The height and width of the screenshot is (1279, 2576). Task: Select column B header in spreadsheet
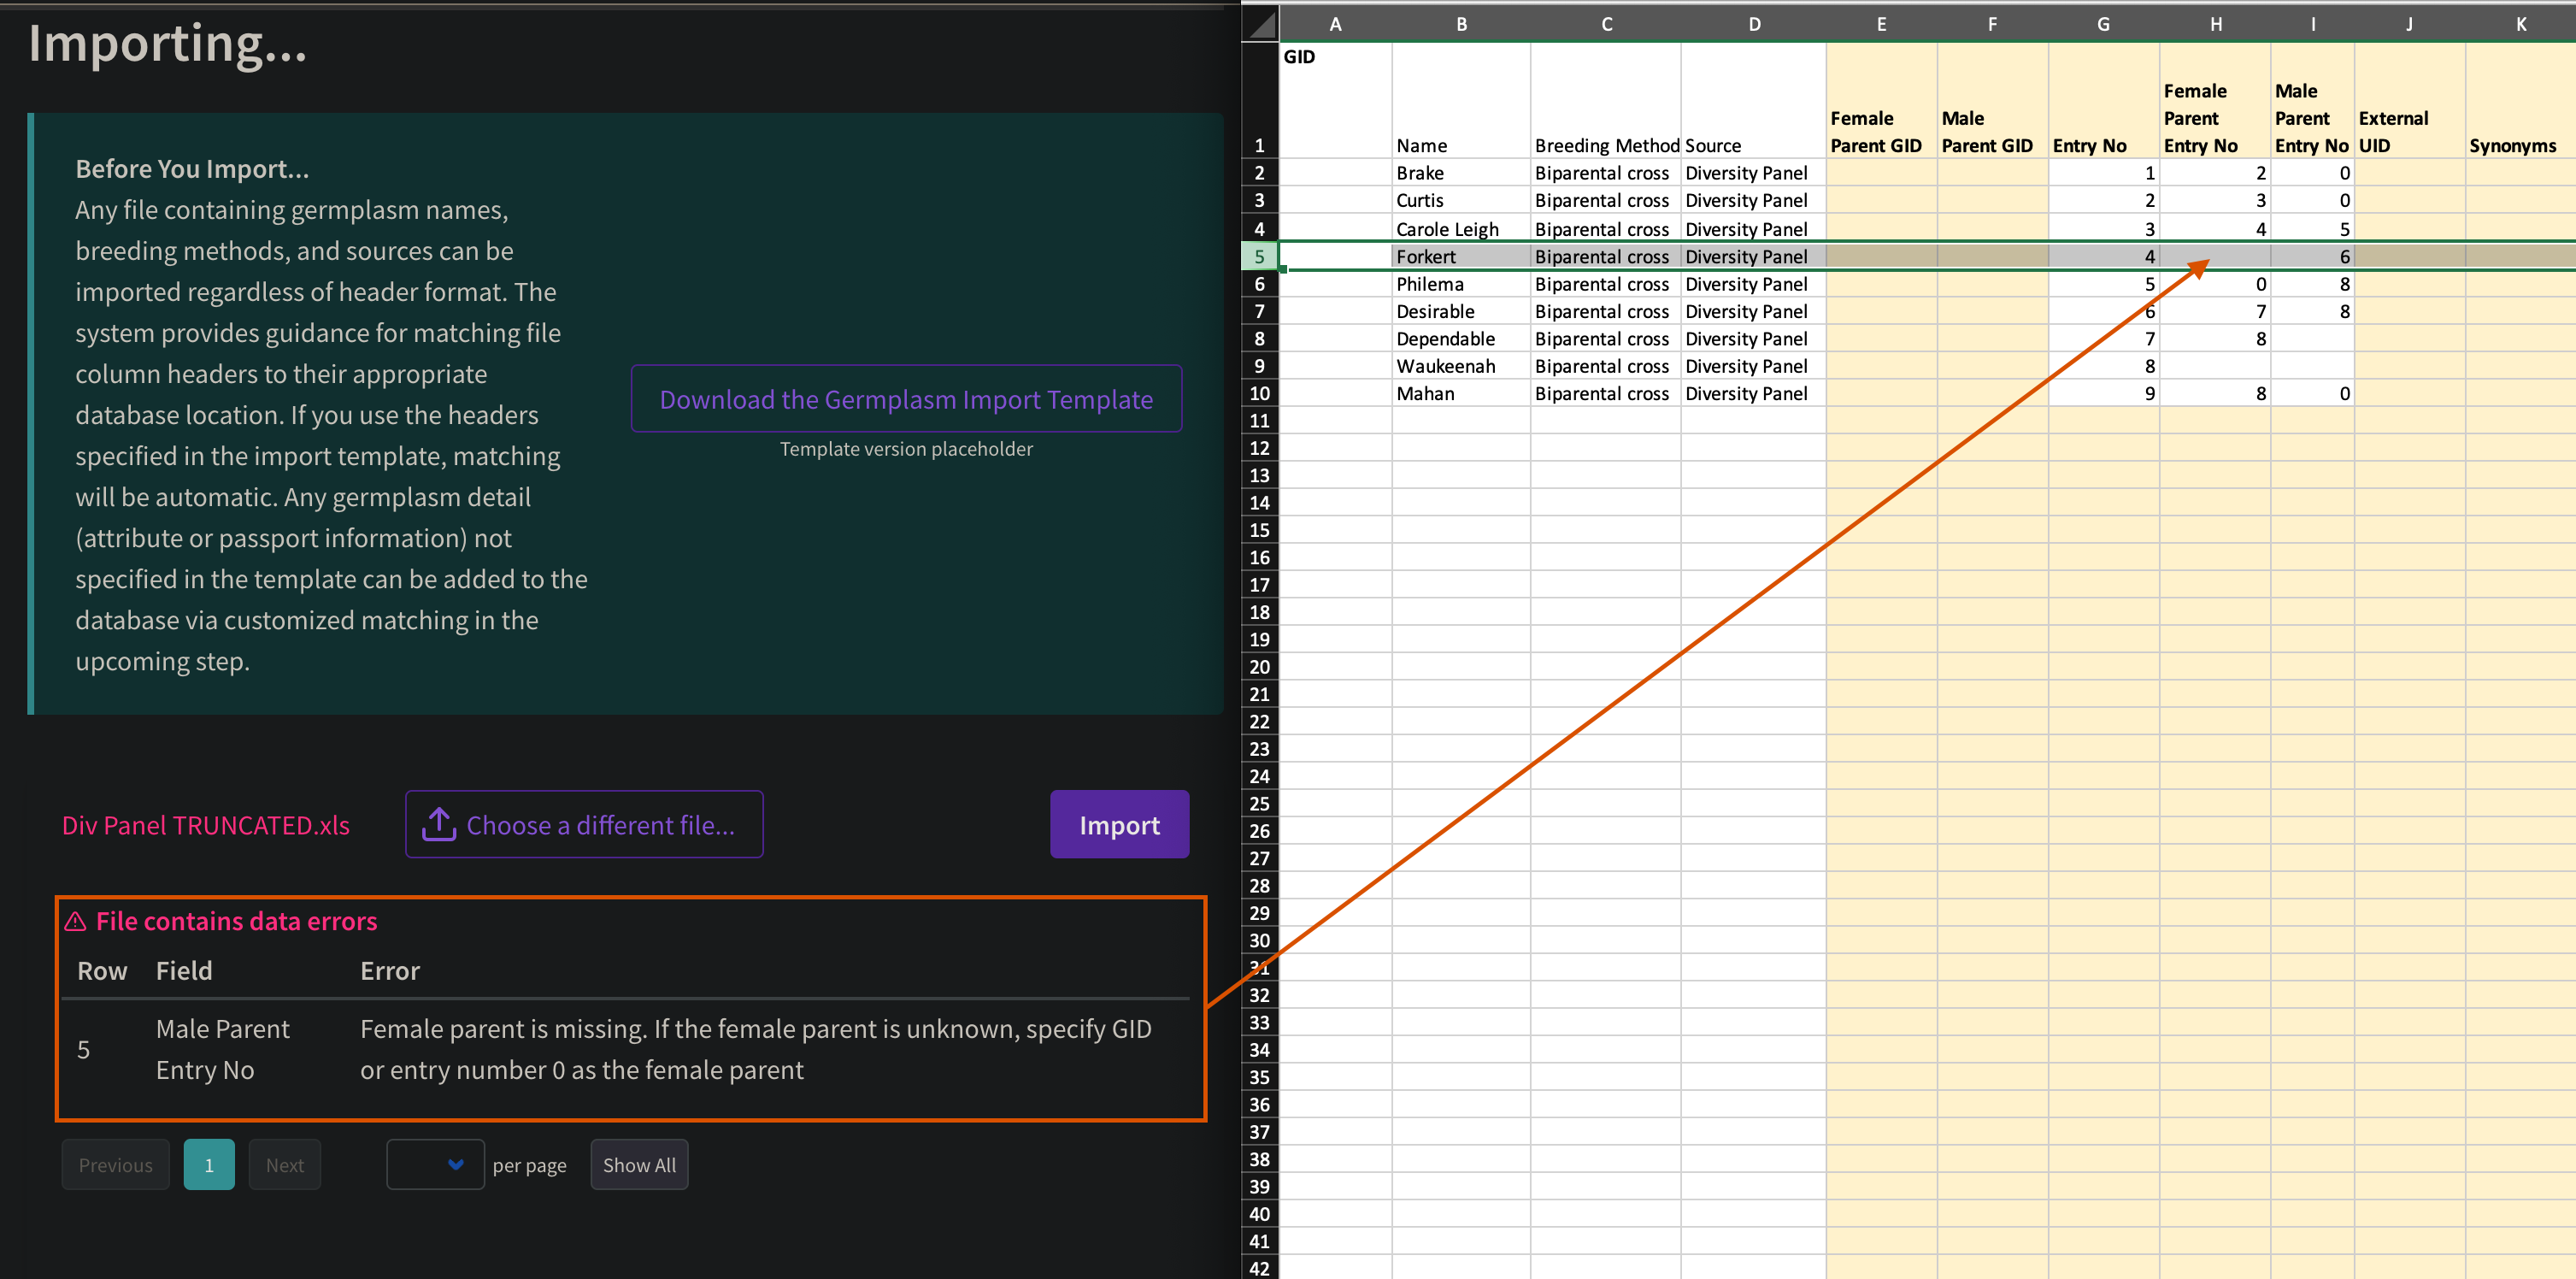(x=1461, y=24)
